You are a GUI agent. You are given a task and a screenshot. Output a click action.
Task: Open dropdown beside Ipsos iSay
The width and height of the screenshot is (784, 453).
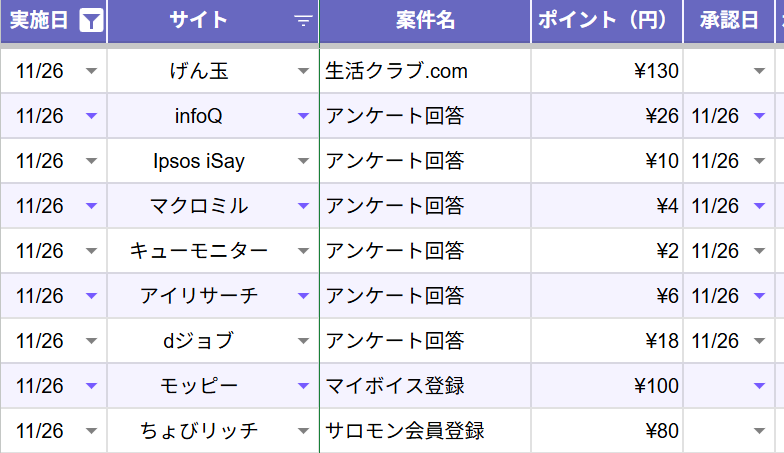pyautogui.click(x=304, y=161)
